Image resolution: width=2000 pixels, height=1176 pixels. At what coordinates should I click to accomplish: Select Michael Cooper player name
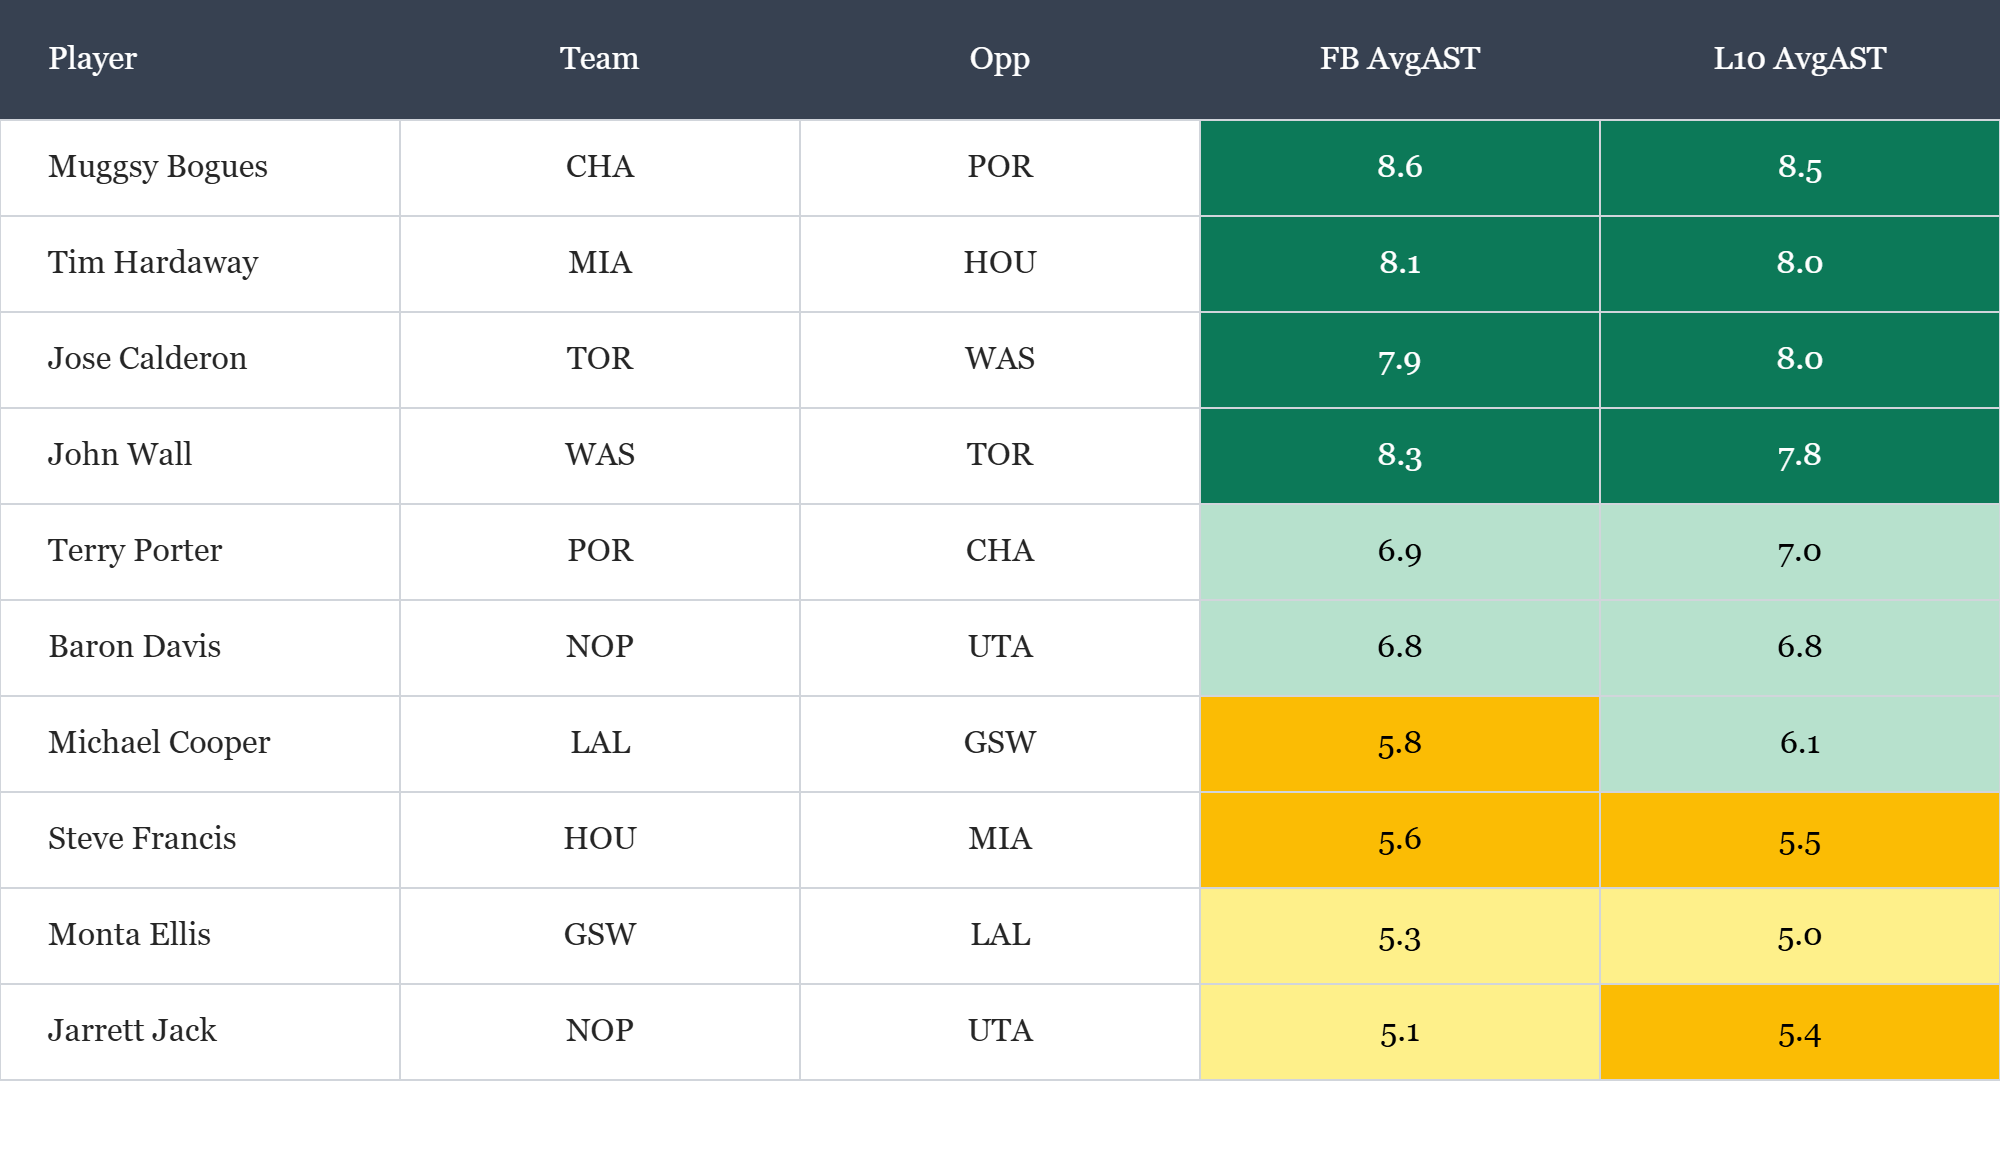coord(159,743)
